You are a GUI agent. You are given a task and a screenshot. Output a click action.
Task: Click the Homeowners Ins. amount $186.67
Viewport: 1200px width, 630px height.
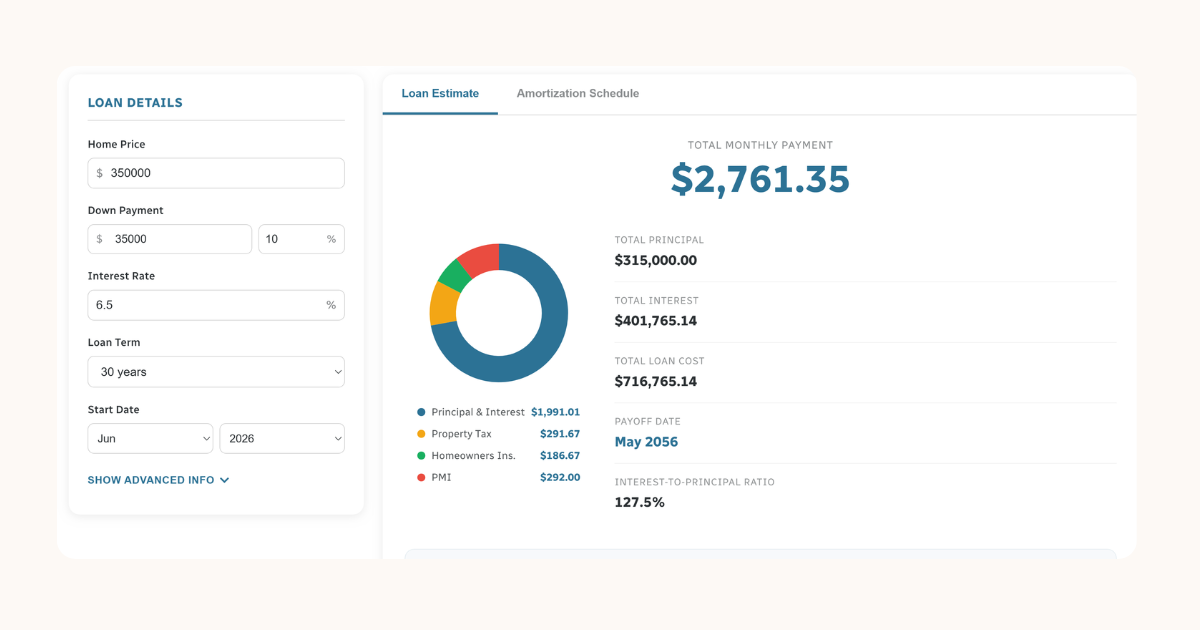tap(560, 456)
